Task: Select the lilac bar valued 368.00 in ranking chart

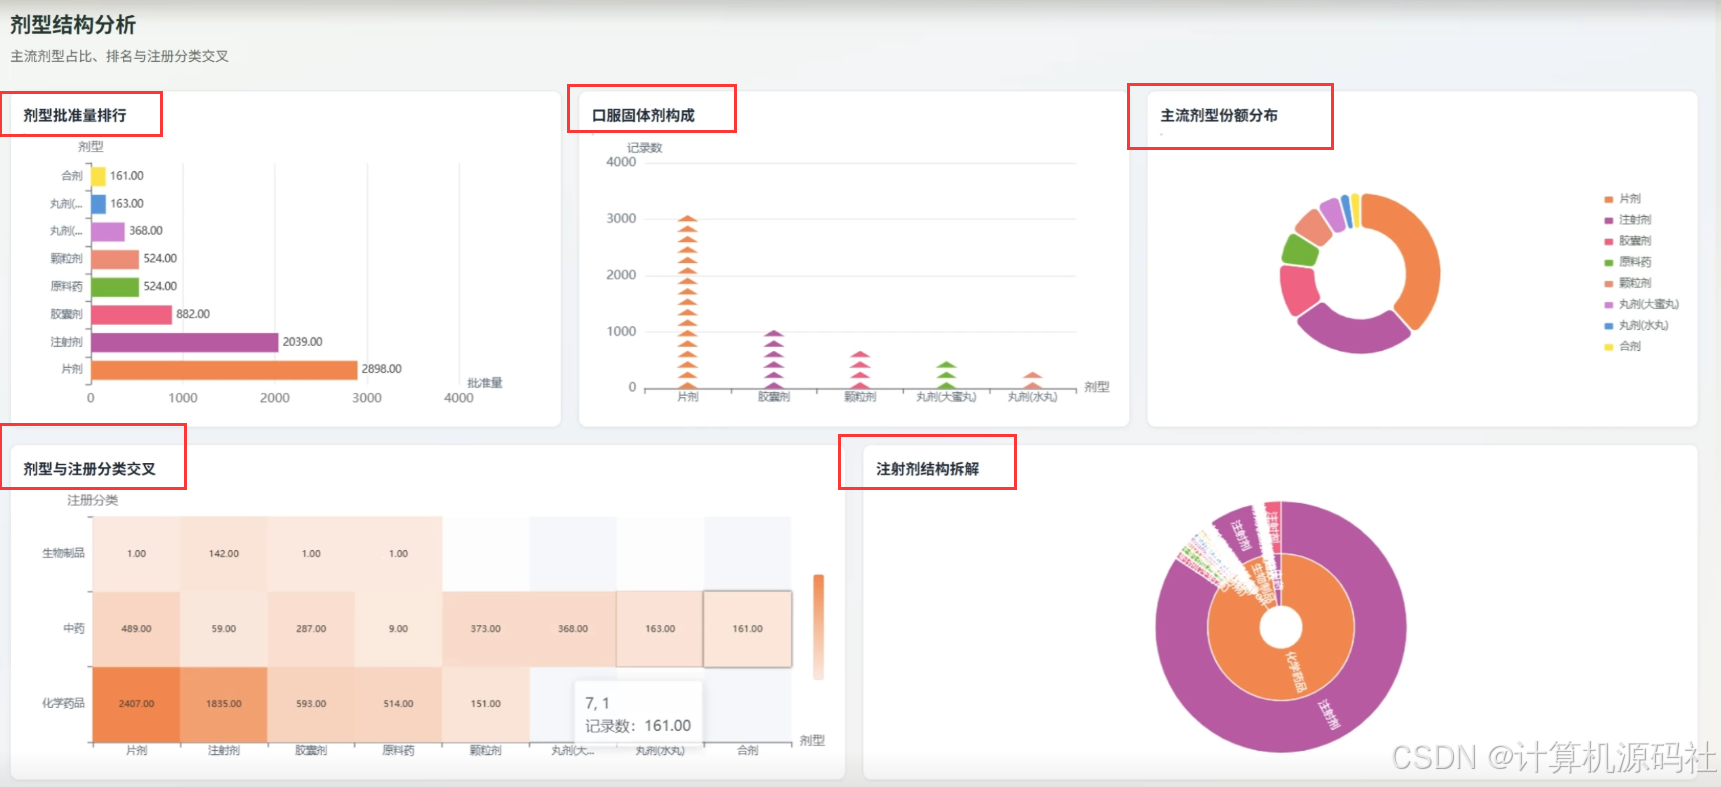Action: [108, 231]
